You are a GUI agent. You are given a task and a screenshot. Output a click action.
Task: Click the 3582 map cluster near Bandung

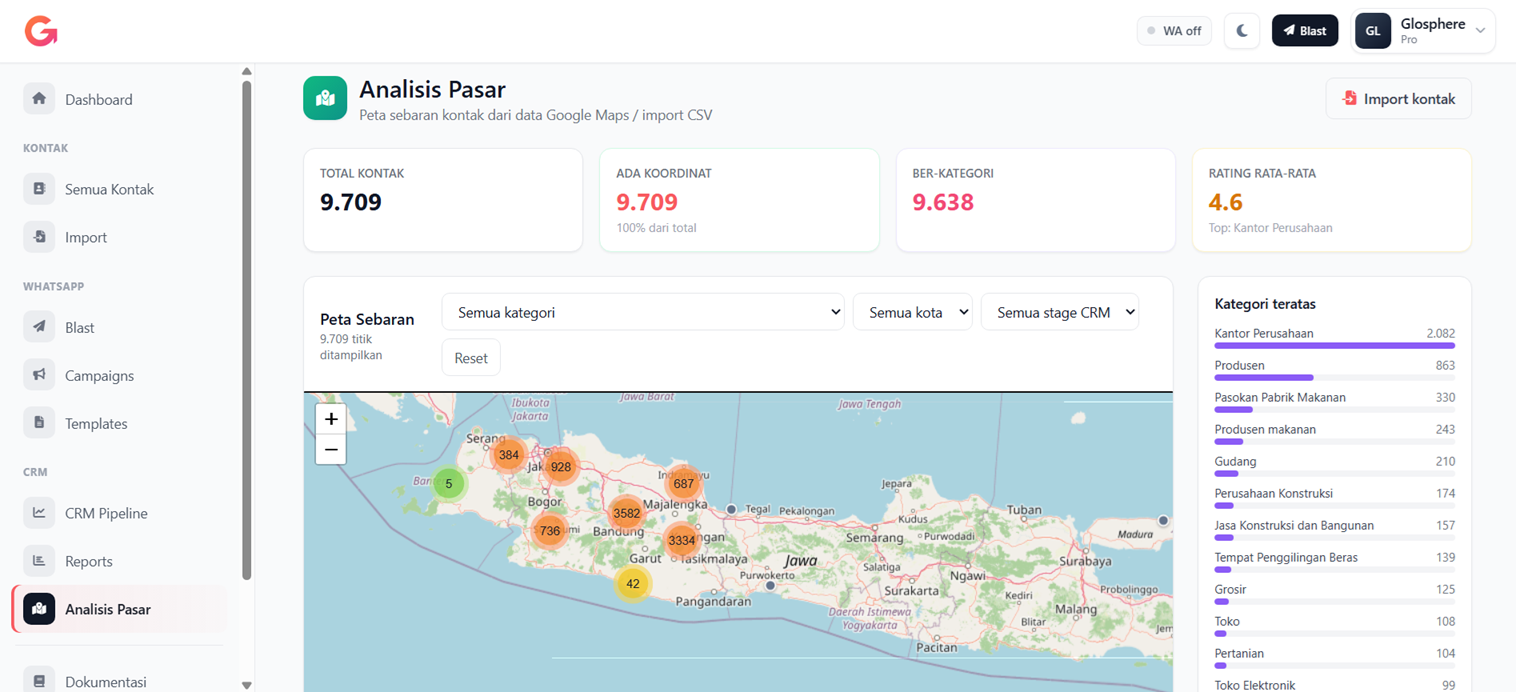coord(626,513)
